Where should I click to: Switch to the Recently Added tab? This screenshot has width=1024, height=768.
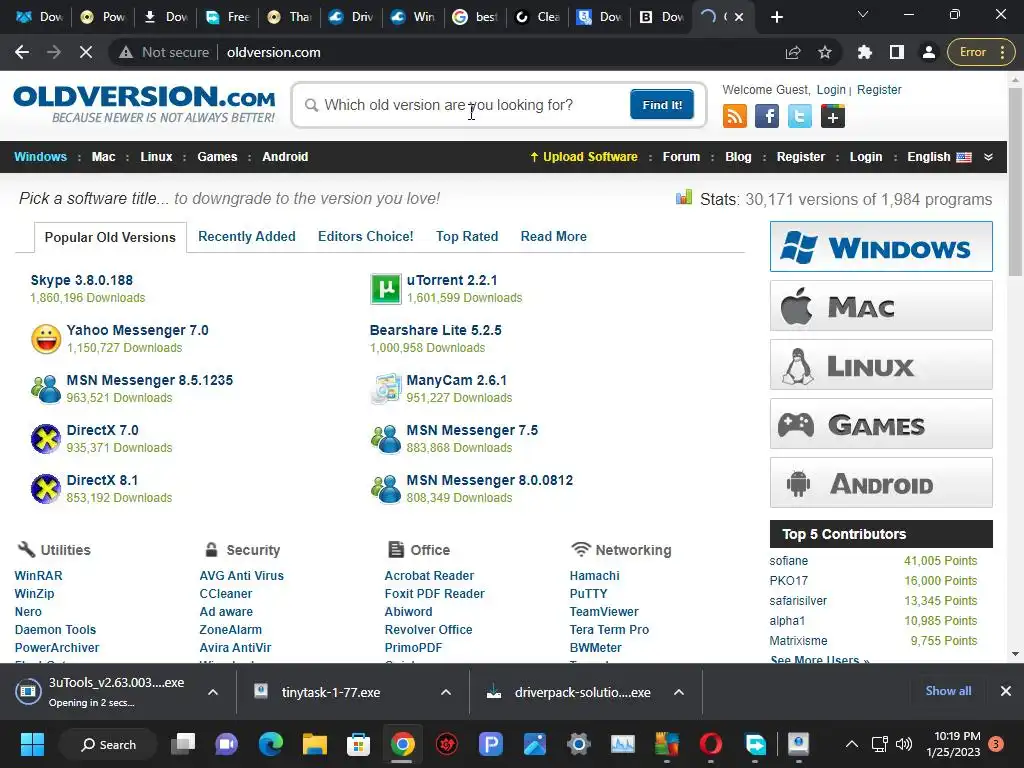pos(247,236)
